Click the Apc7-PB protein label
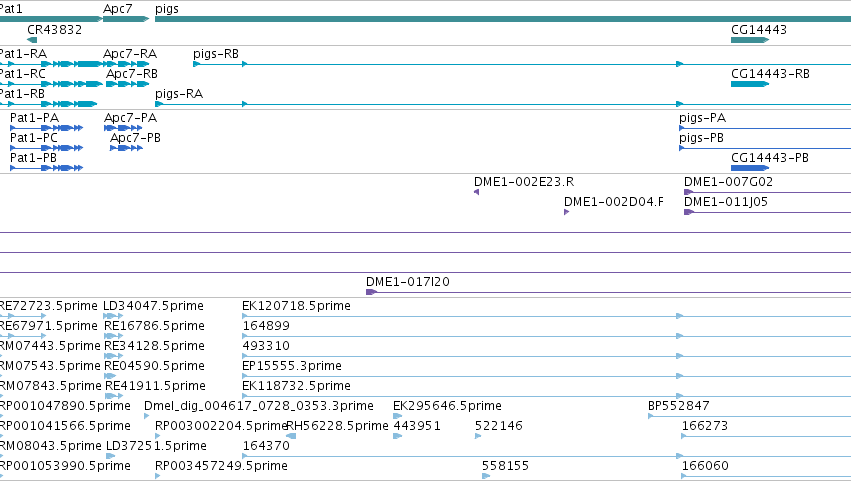This screenshot has height=481, width=851. 136,138
